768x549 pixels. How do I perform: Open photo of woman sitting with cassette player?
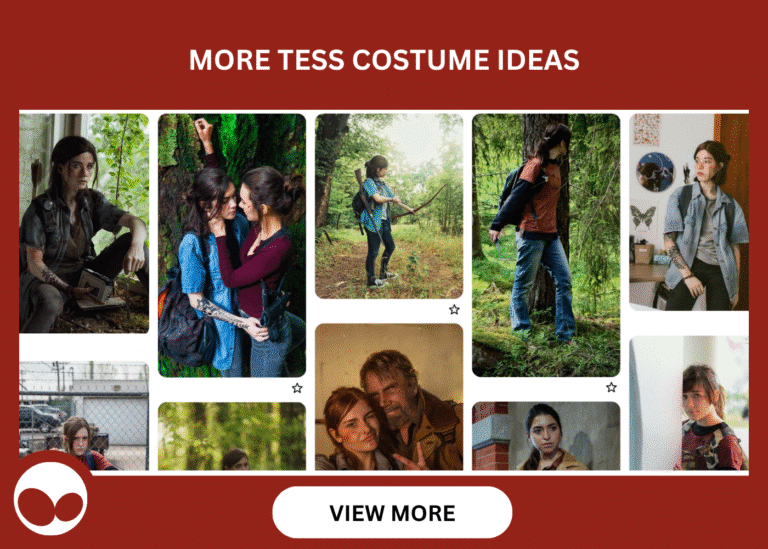pos(84,223)
